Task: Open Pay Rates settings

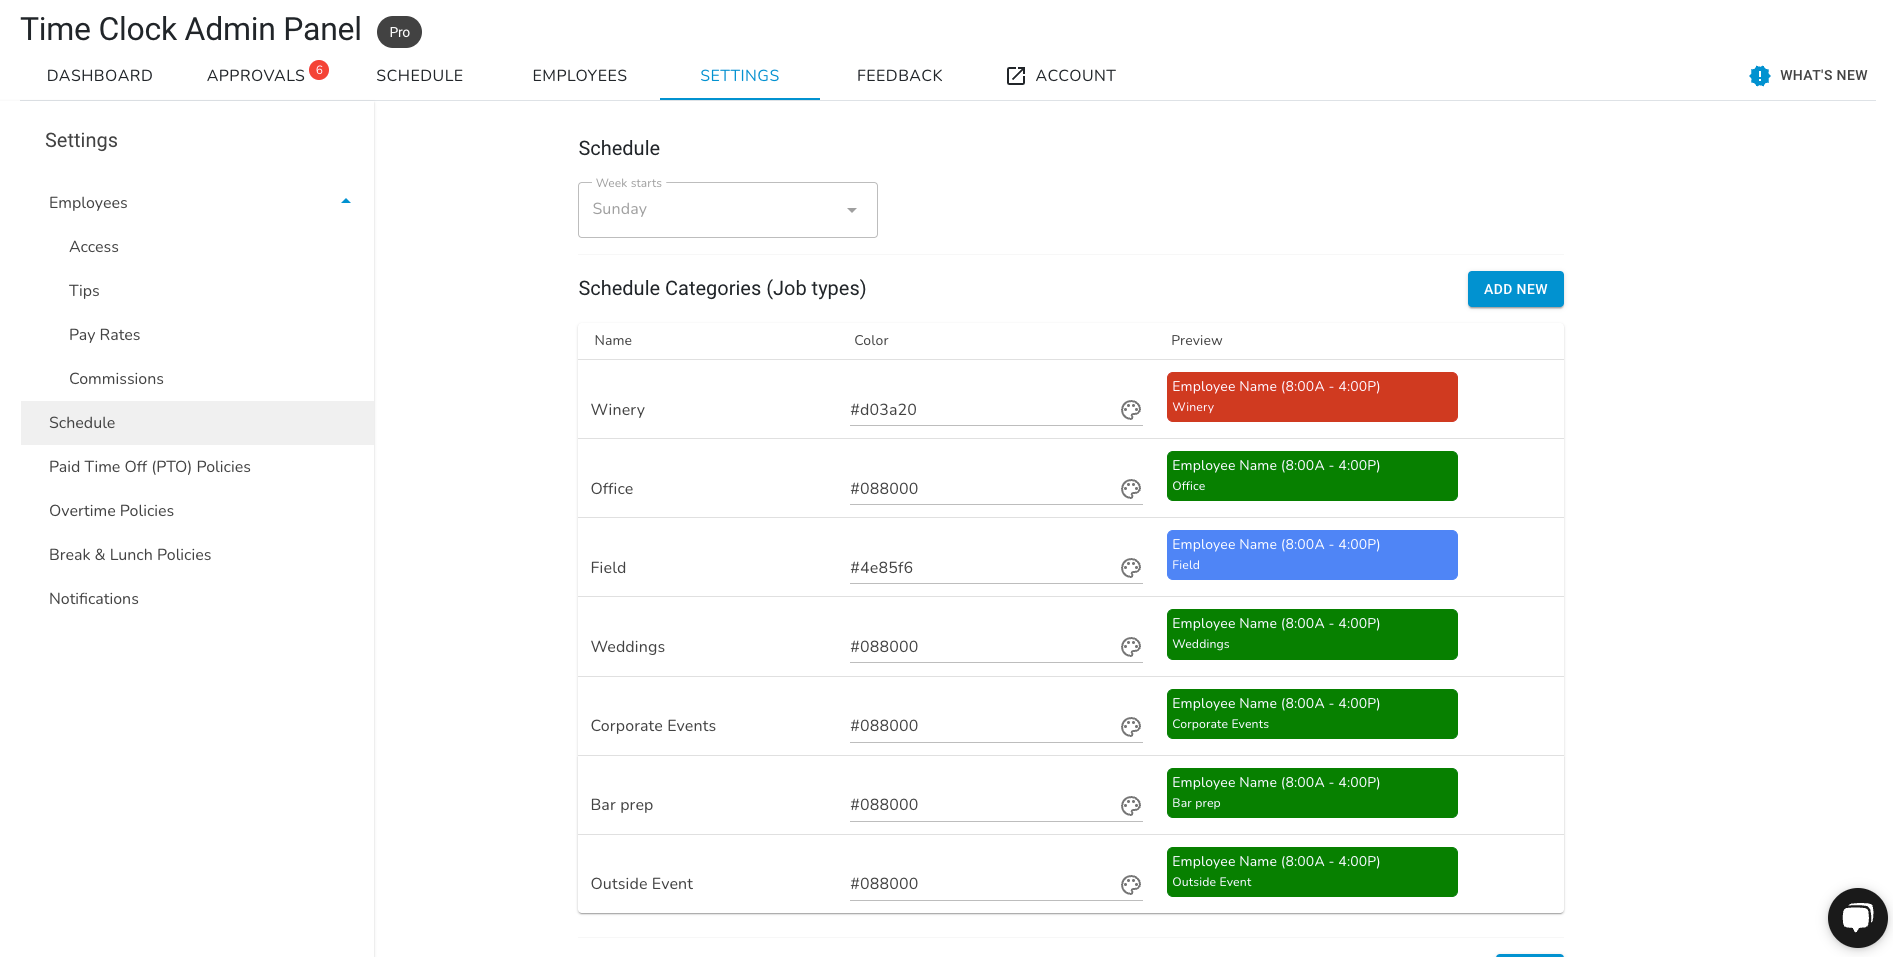Action: pyautogui.click(x=105, y=335)
